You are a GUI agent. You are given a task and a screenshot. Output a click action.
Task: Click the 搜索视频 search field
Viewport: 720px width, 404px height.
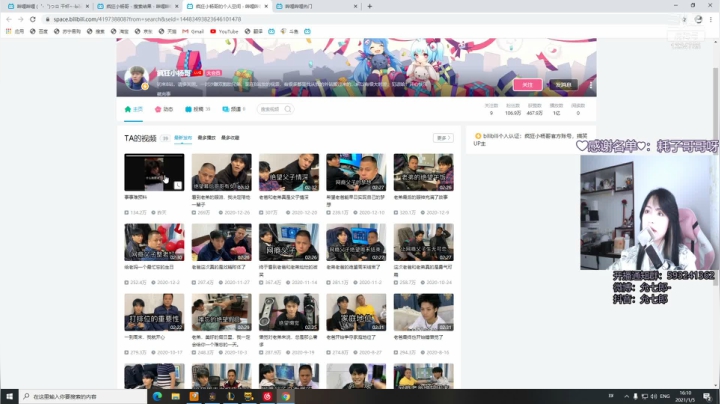[x=275, y=109]
